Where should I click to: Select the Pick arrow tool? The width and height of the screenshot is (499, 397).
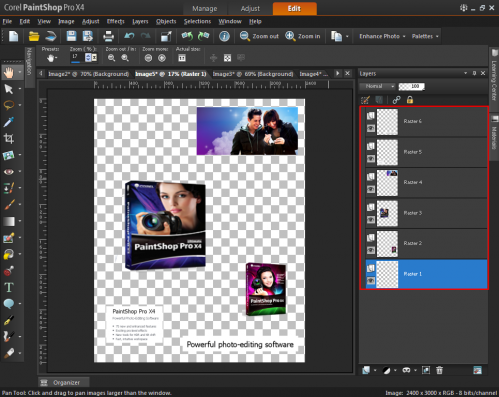(9, 89)
